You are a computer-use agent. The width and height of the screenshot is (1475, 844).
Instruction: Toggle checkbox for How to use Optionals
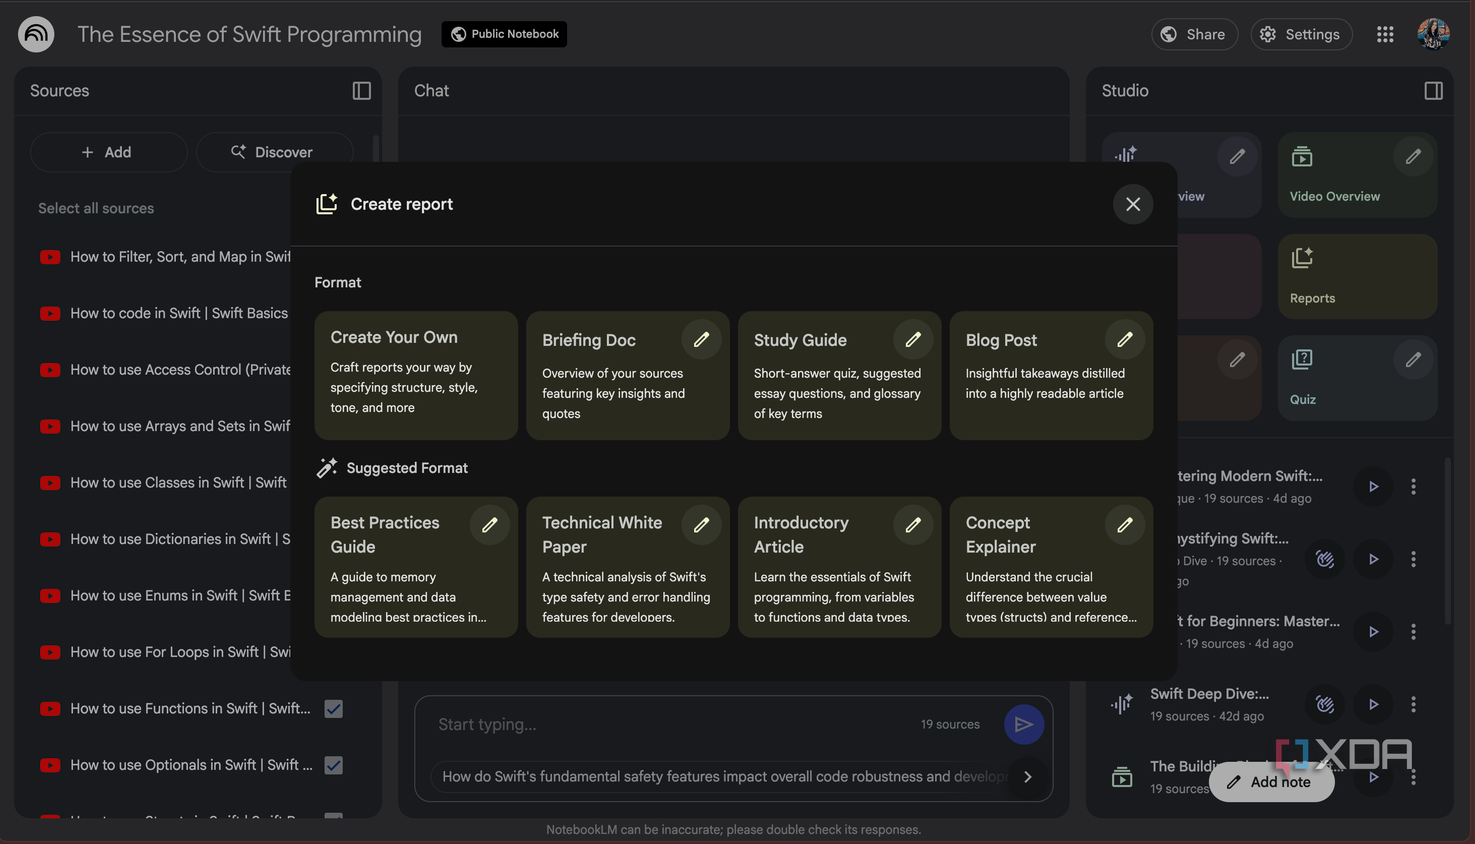click(334, 765)
